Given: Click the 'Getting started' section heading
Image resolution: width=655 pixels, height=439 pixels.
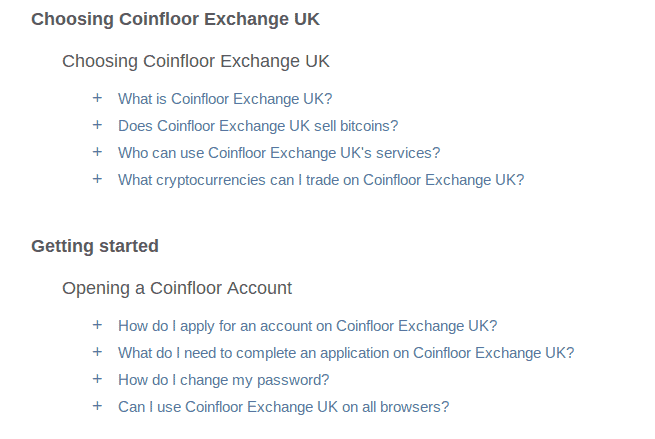Looking at the screenshot, I should click(95, 246).
